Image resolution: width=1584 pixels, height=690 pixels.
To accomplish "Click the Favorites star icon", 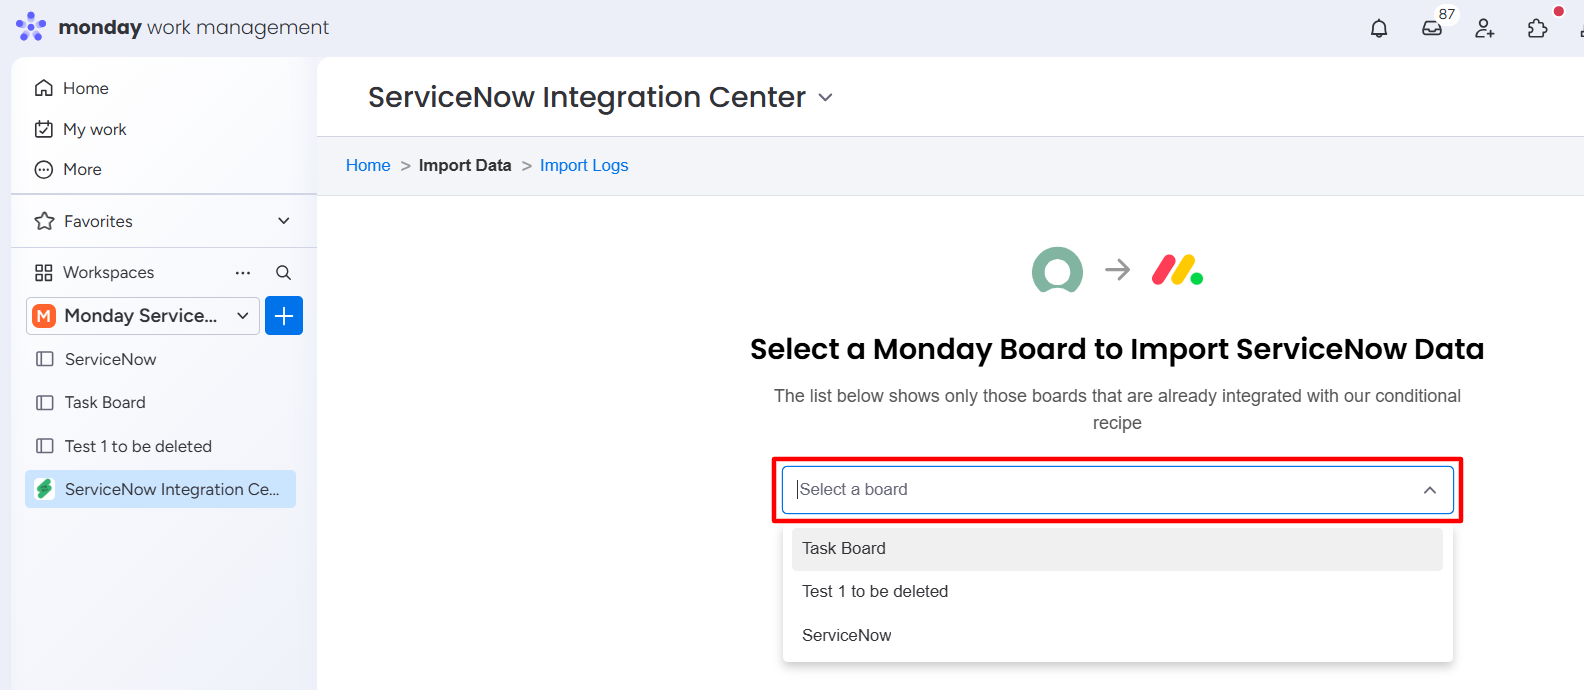I will point(44,221).
